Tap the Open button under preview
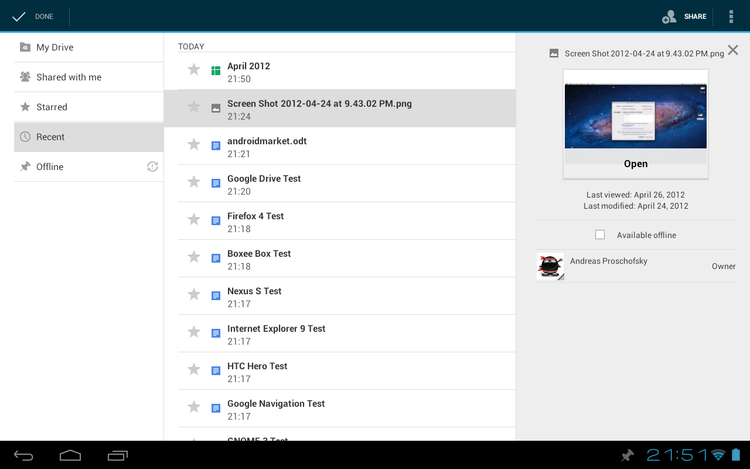The width and height of the screenshot is (750, 469). [635, 164]
